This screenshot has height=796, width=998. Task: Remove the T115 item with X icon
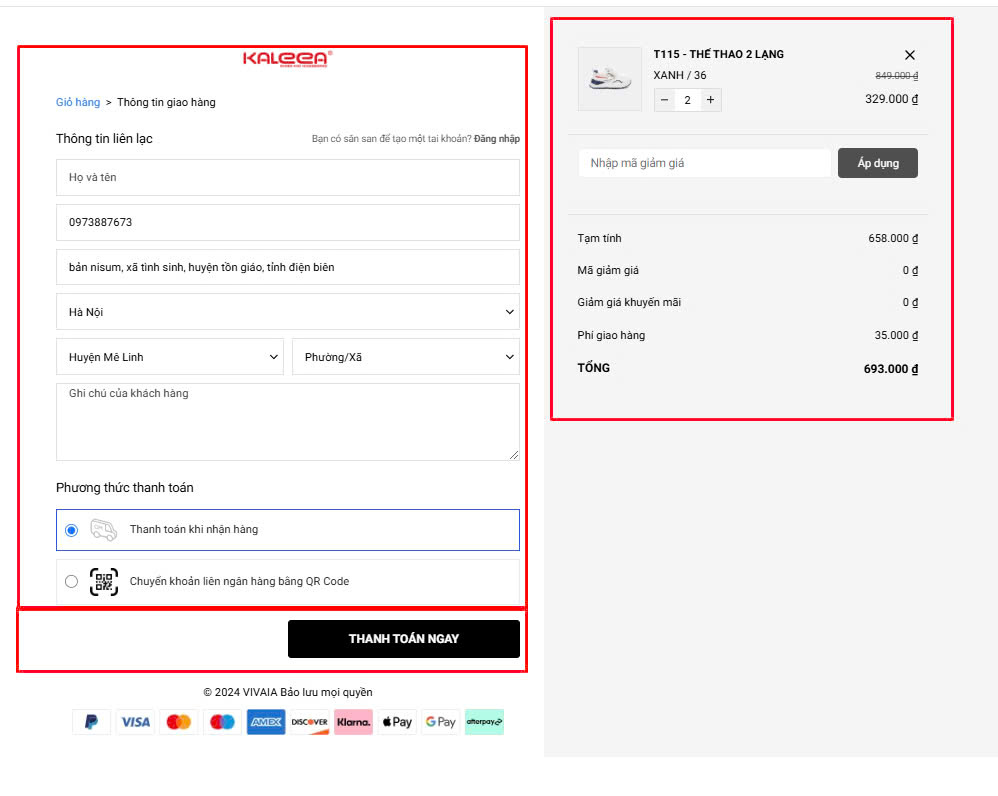point(909,55)
